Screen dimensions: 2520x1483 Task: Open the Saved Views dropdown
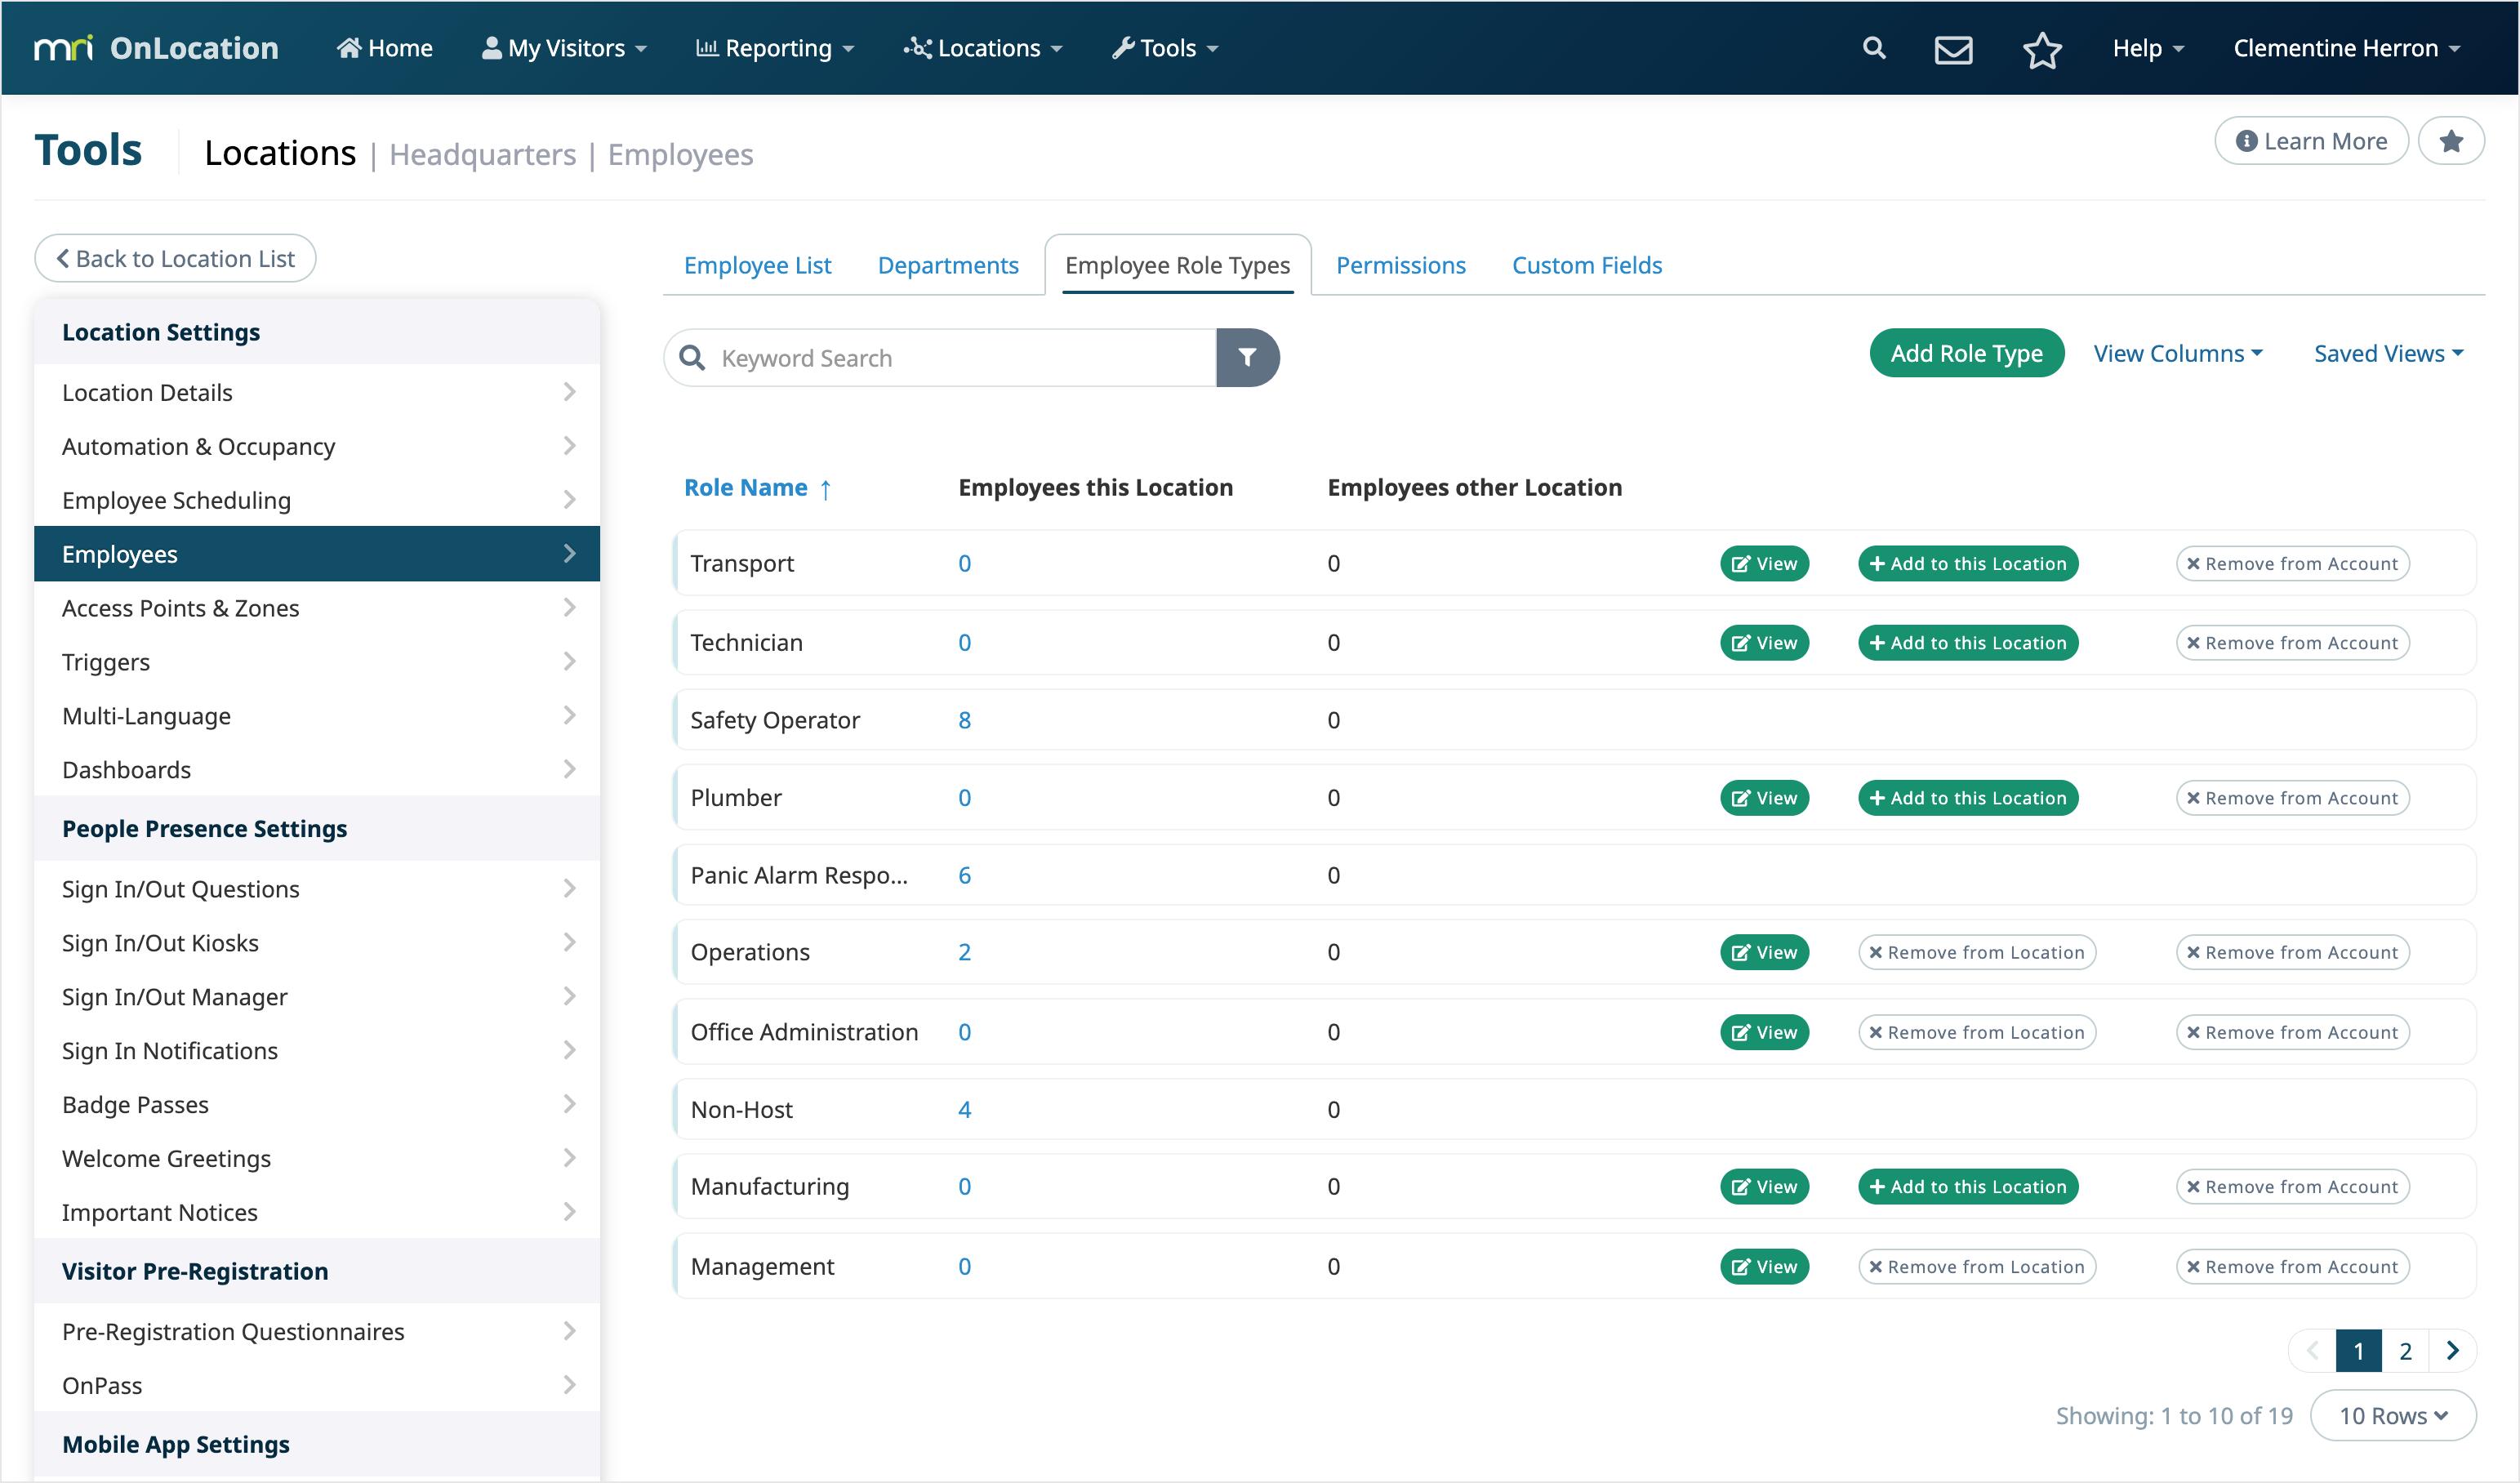point(2387,353)
